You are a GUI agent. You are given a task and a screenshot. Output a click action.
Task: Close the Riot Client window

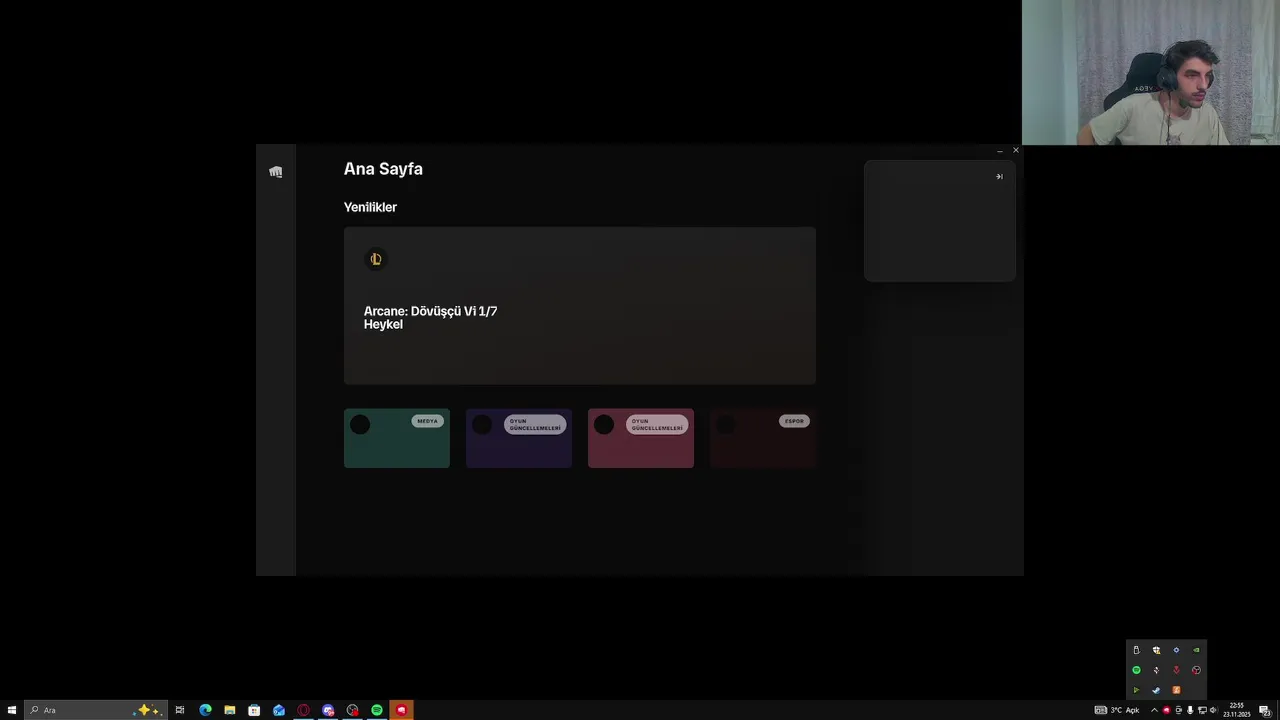point(1015,151)
